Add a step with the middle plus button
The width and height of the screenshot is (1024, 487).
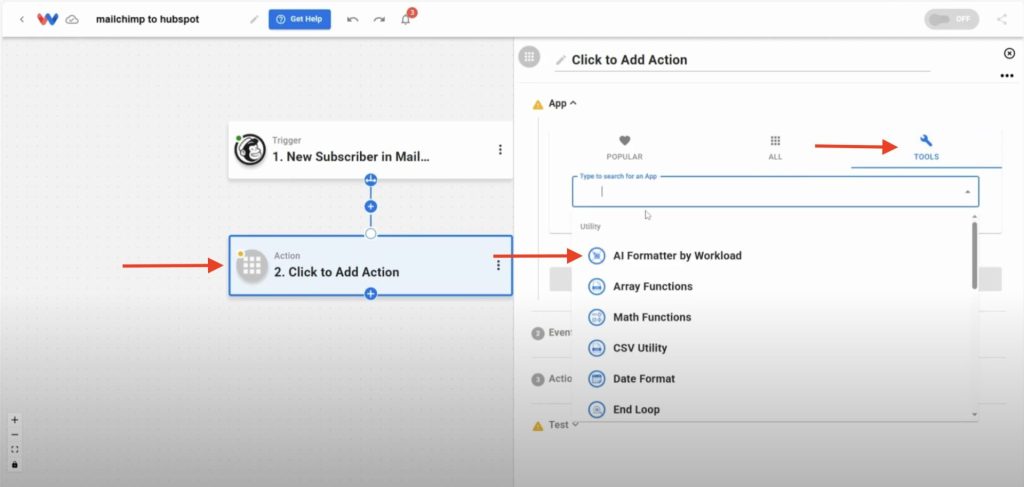[x=371, y=206]
